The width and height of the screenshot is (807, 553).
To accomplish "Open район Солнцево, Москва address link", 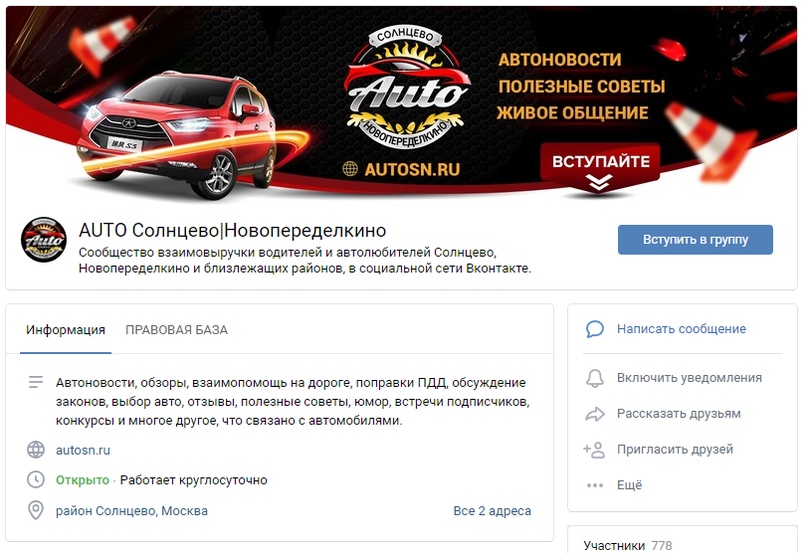I will (x=132, y=511).
